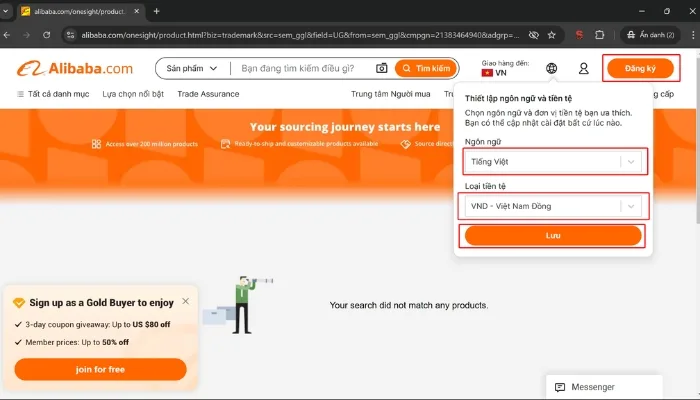Click the Alibaba.com logo

pos(75,68)
